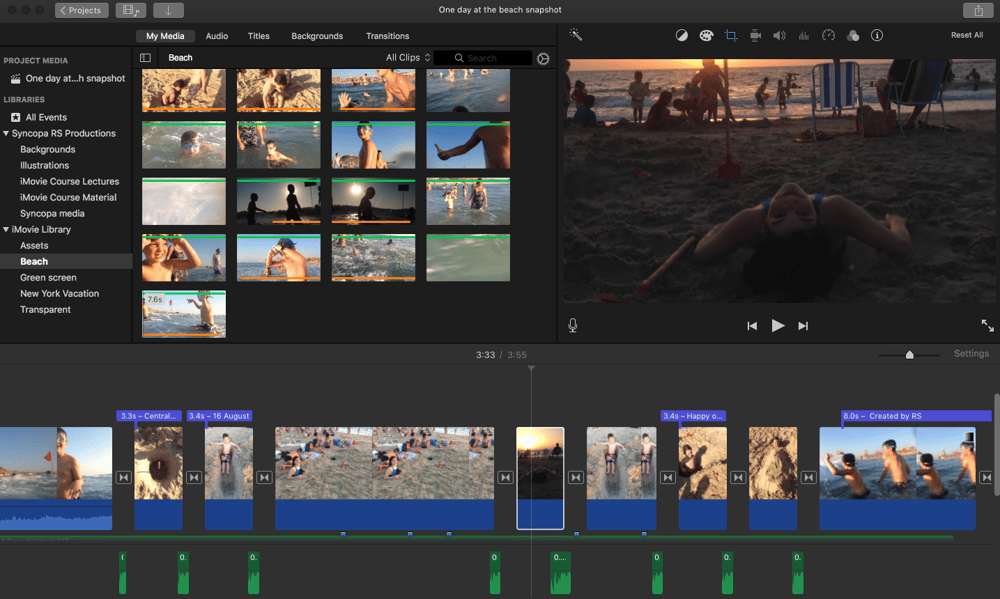Click the transition icon before sunset clip

(505, 477)
